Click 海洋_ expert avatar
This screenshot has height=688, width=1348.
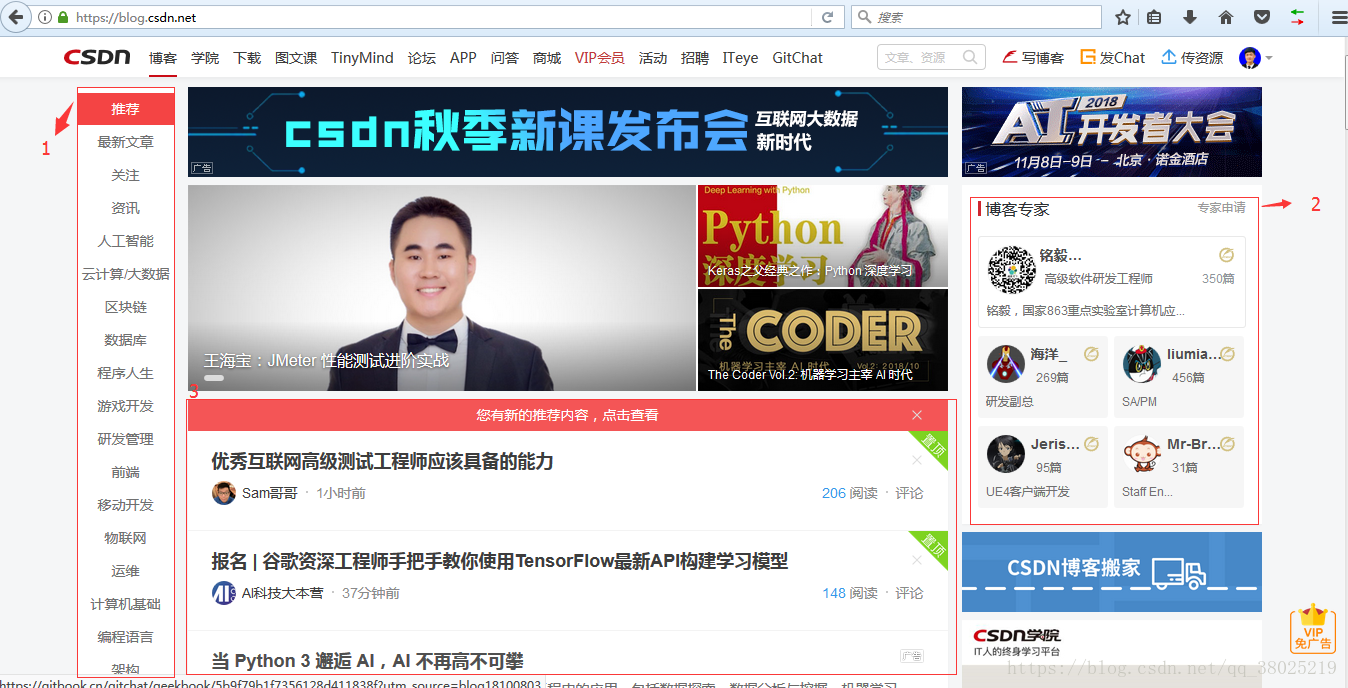tap(1005, 364)
